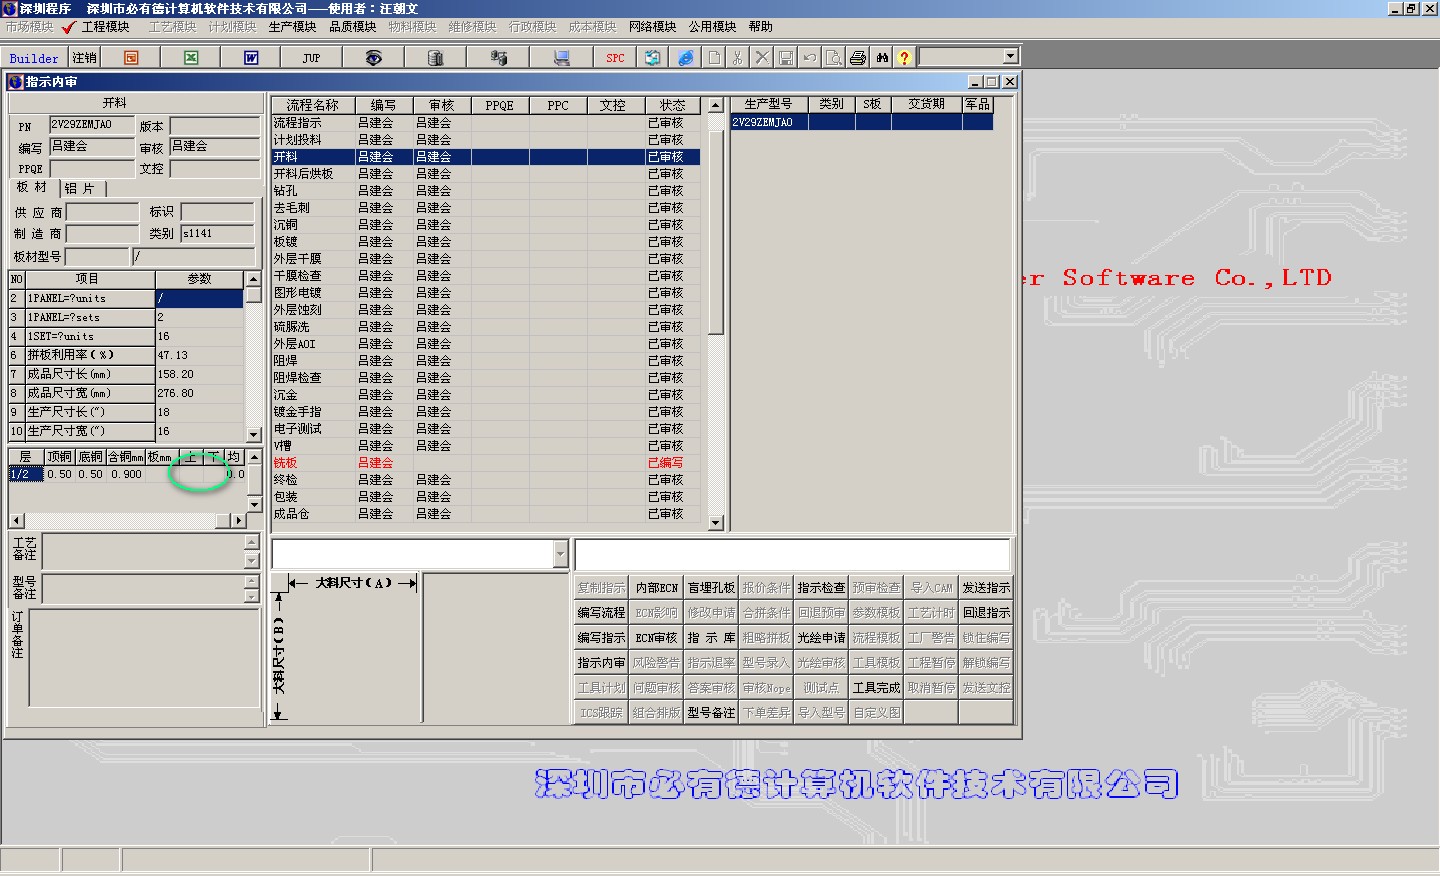Screen dimensions: 1440x876
Task: Click the icon right of SPC
Action: click(x=653, y=58)
